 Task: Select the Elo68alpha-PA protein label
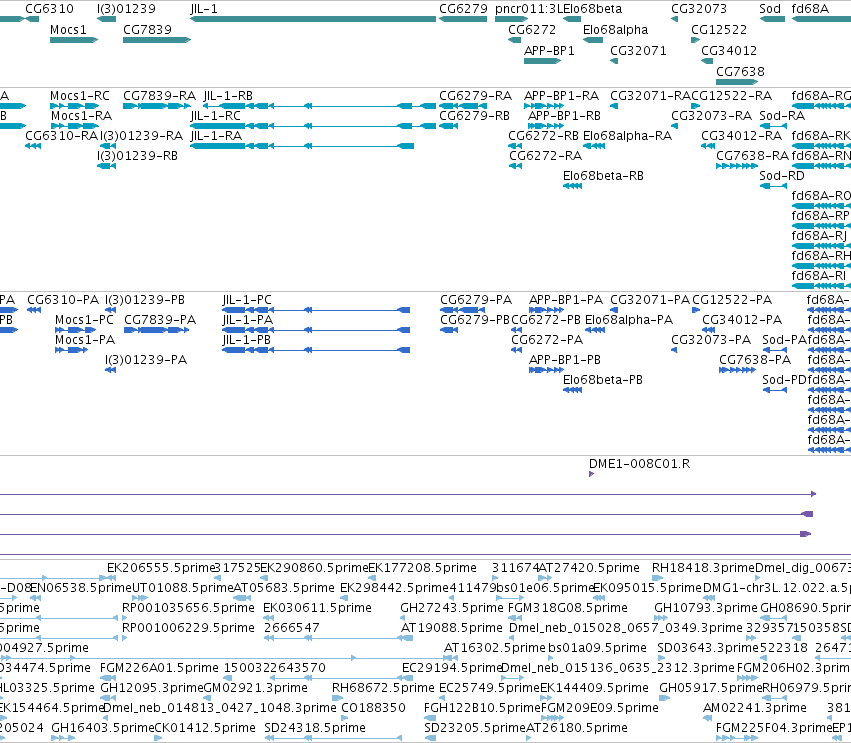629,320
